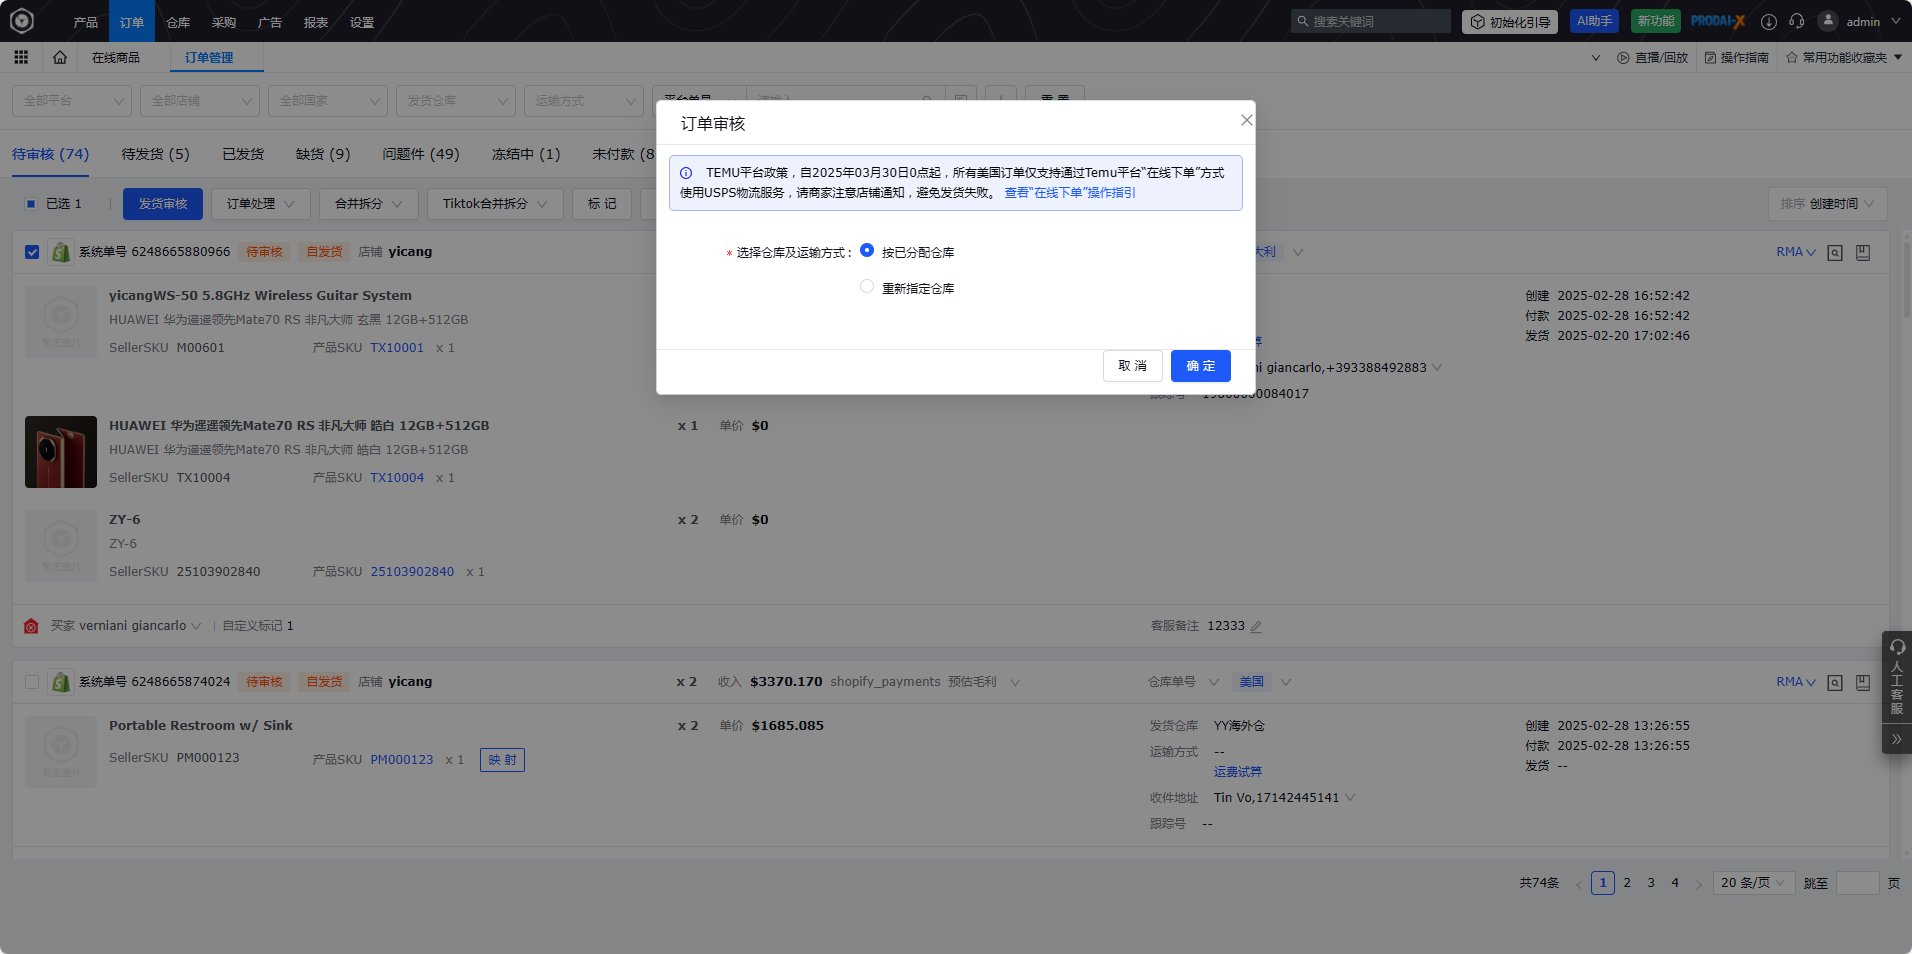Click the download icon in the top bar
The height and width of the screenshot is (954, 1912).
tap(1768, 21)
